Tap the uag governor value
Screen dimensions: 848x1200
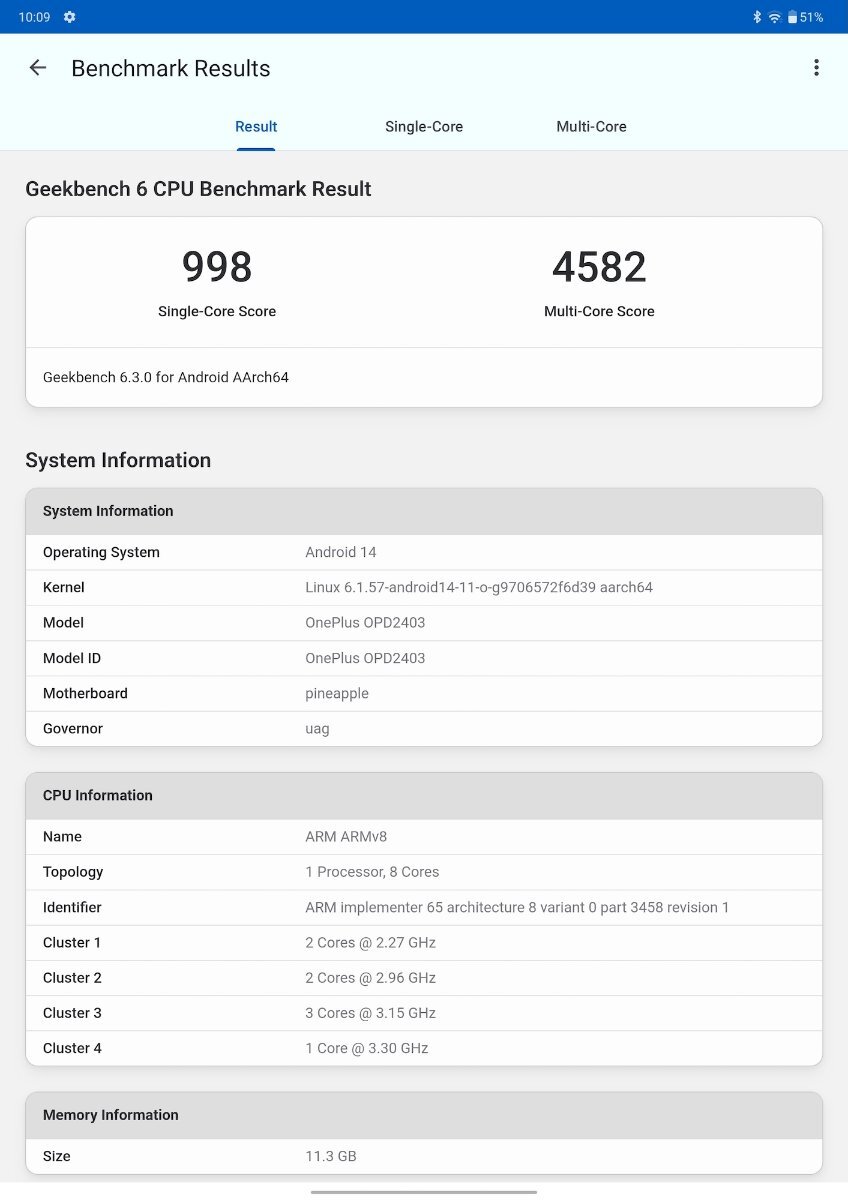317,729
